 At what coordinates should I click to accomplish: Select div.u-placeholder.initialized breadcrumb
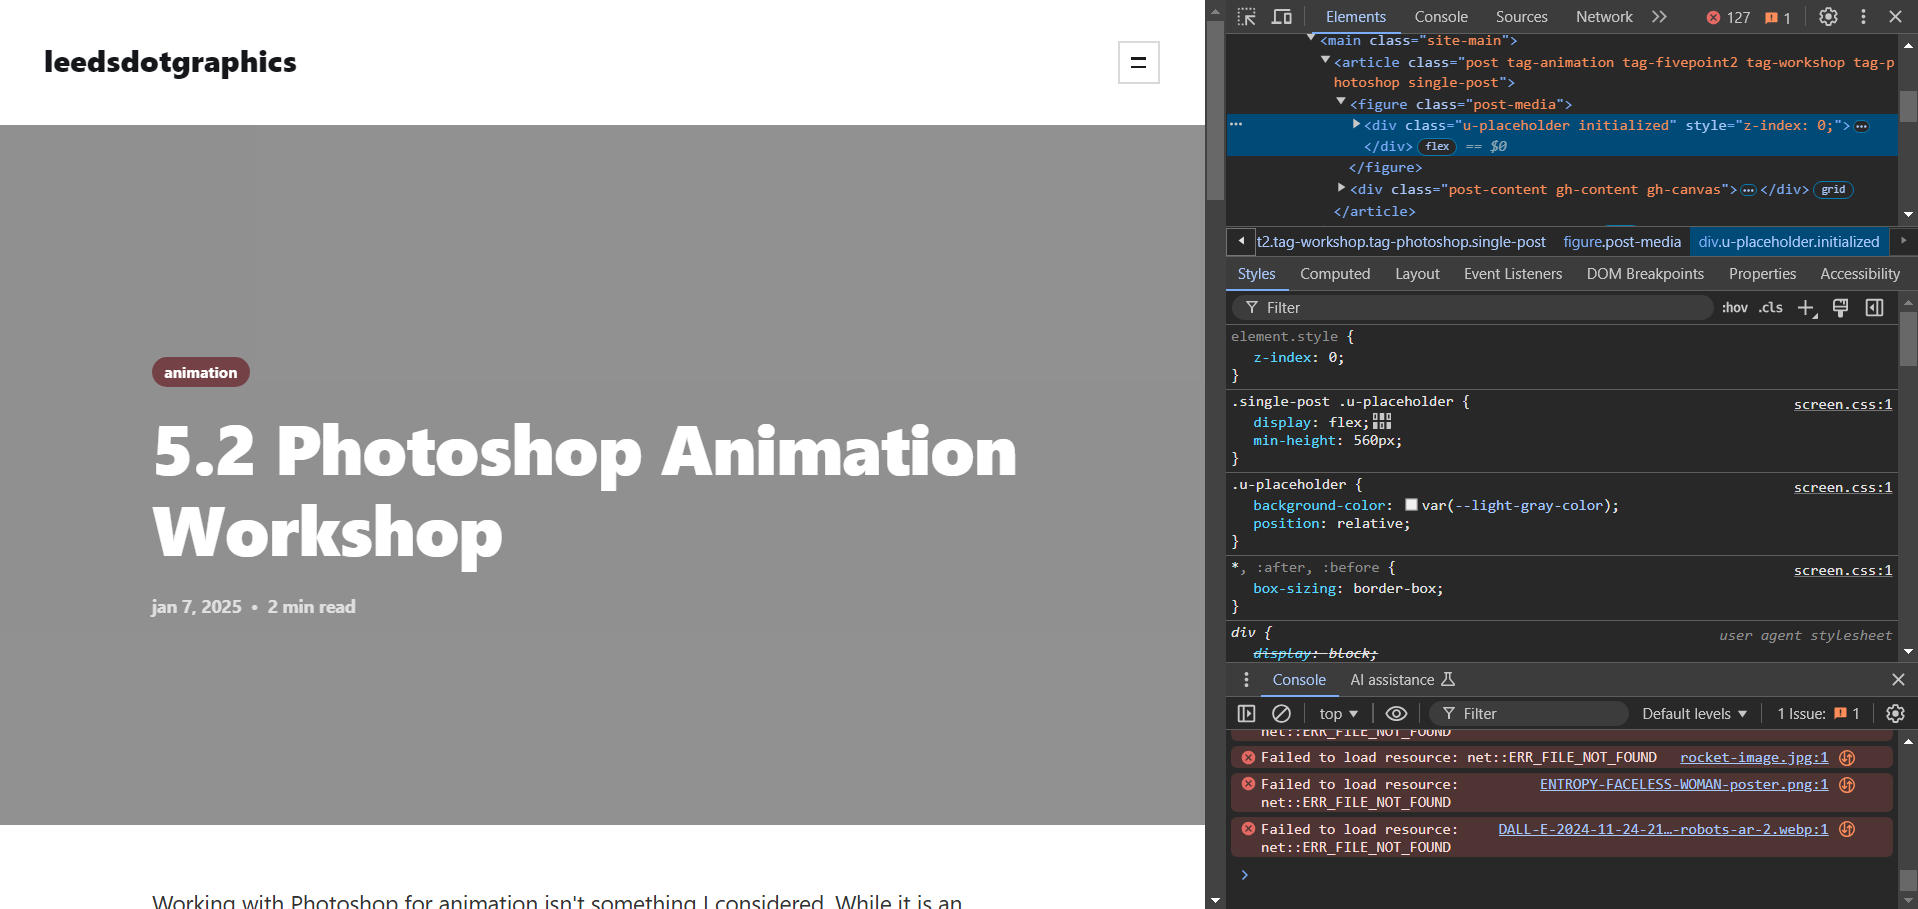(x=1789, y=242)
